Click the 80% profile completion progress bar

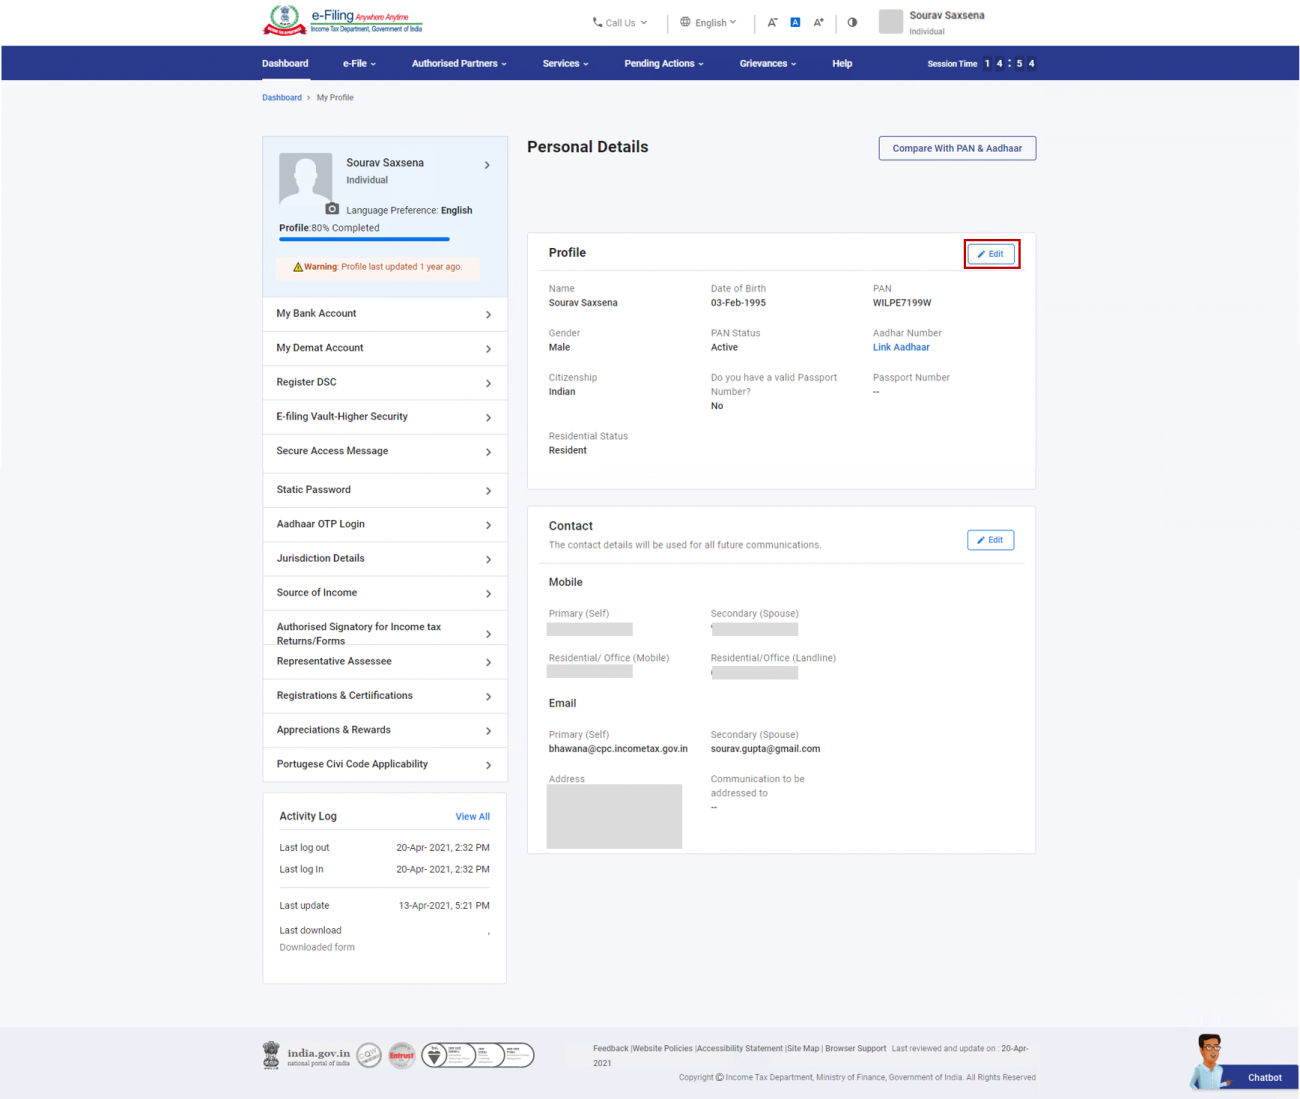click(x=363, y=239)
